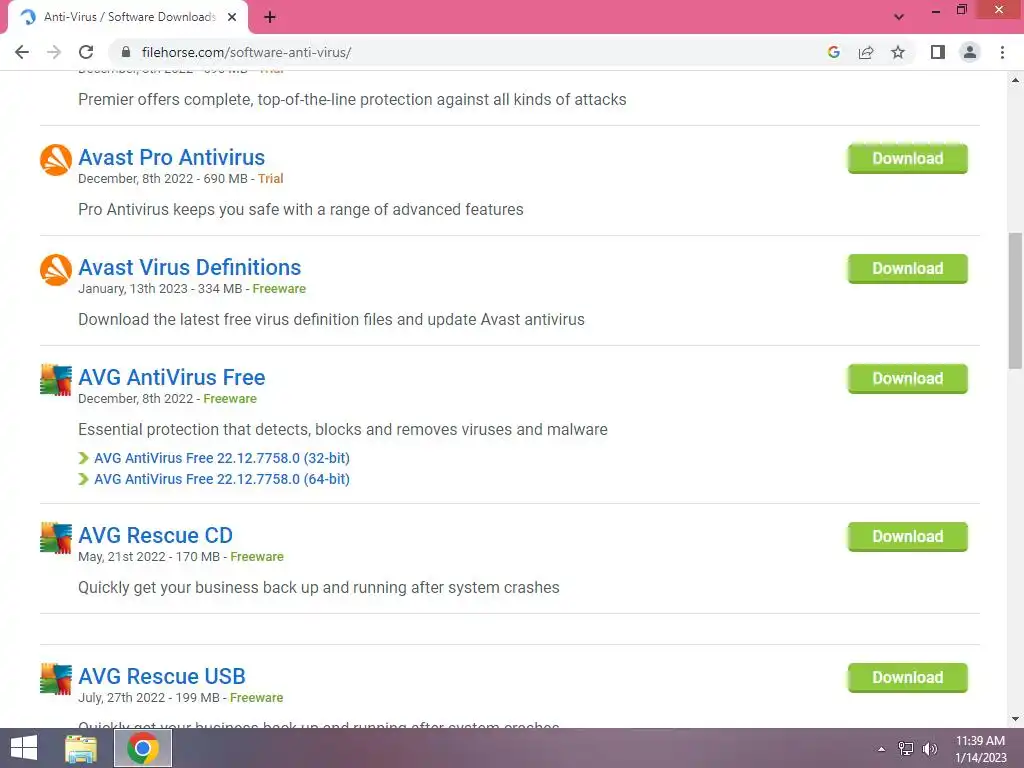Open the Chrome three-dot menu

click(1002, 52)
